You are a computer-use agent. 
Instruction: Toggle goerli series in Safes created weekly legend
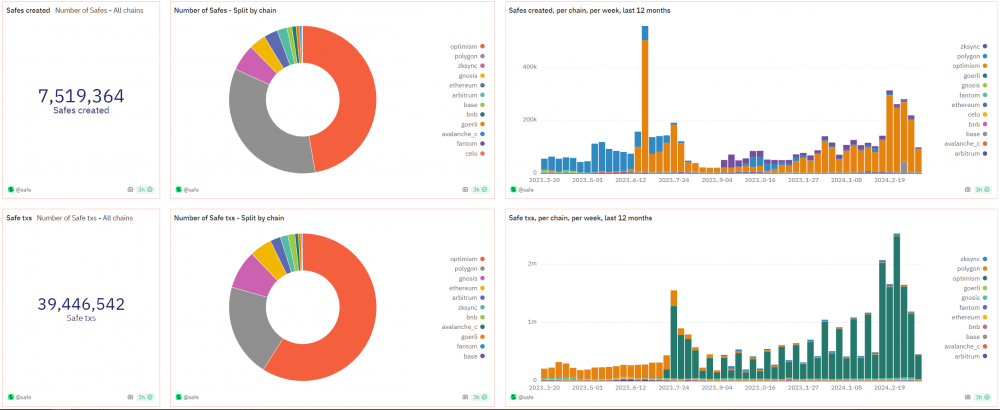(974, 75)
